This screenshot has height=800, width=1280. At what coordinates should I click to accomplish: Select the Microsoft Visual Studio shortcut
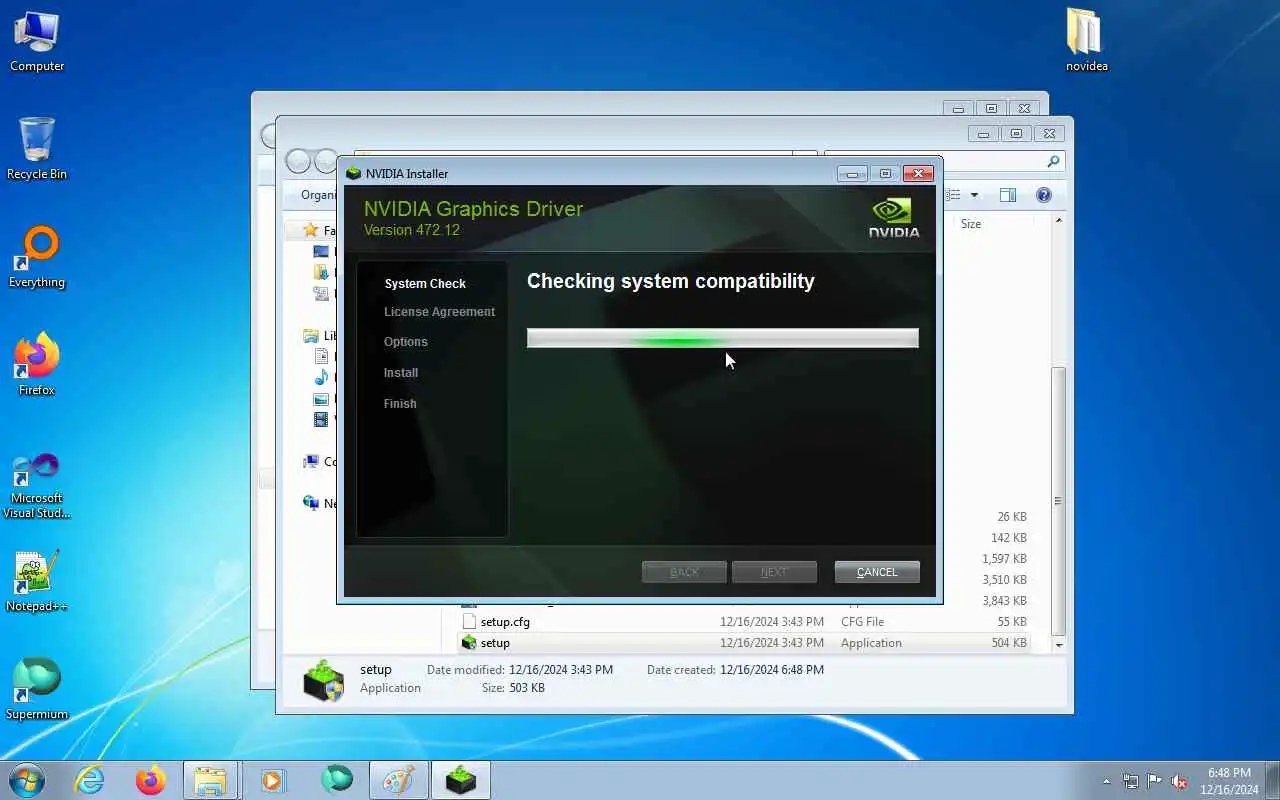coord(37,486)
